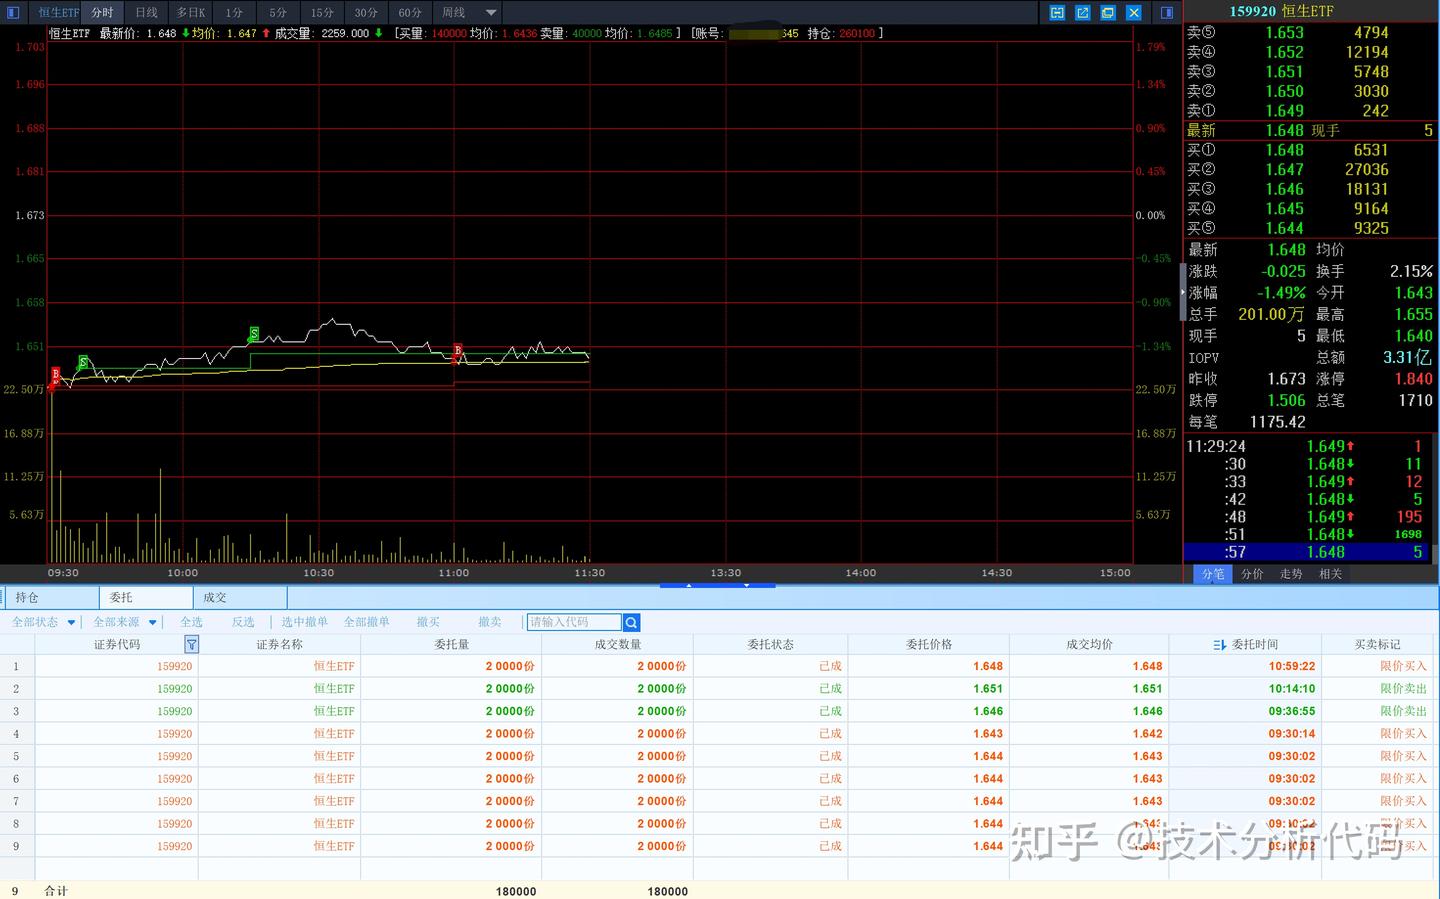Screen dimensions: 1440x899
Task: Close the chart panel with X icon
Action: point(1134,12)
